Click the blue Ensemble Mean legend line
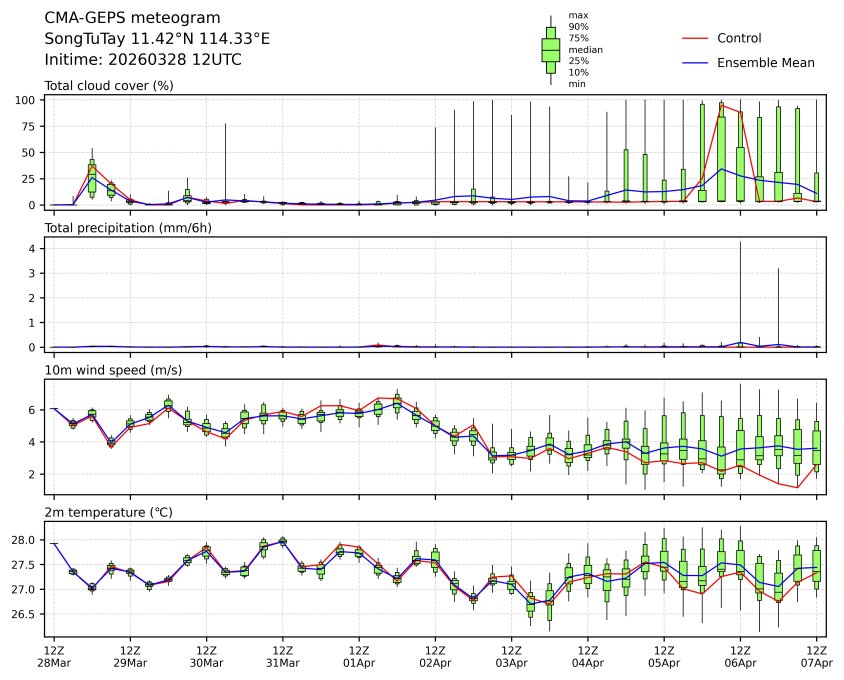Image resolution: width=844 pixels, height=680 pixels. 695,62
